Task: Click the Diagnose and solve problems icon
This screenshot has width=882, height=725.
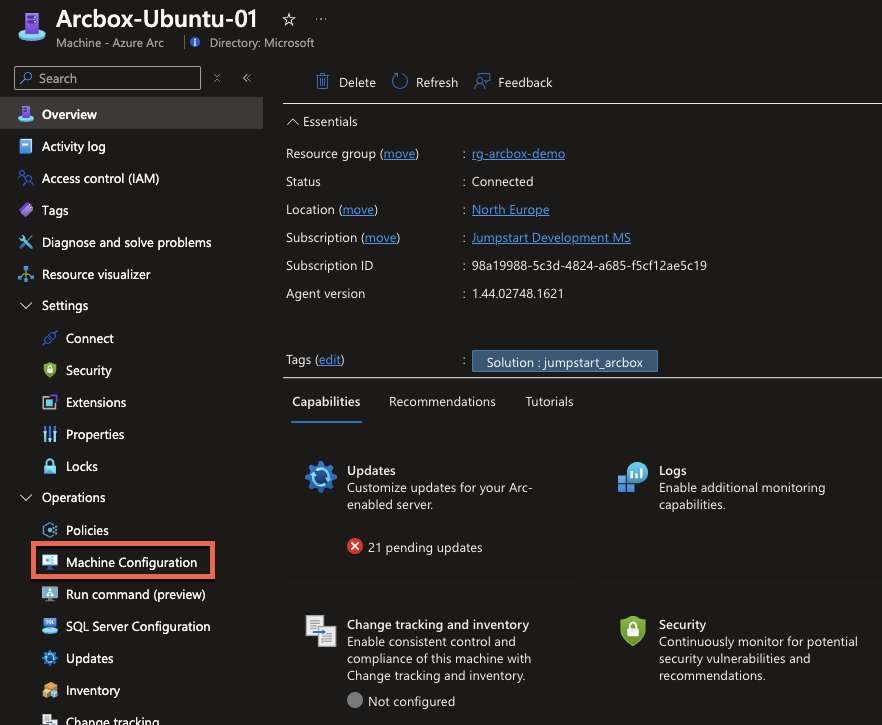Action: coord(26,242)
